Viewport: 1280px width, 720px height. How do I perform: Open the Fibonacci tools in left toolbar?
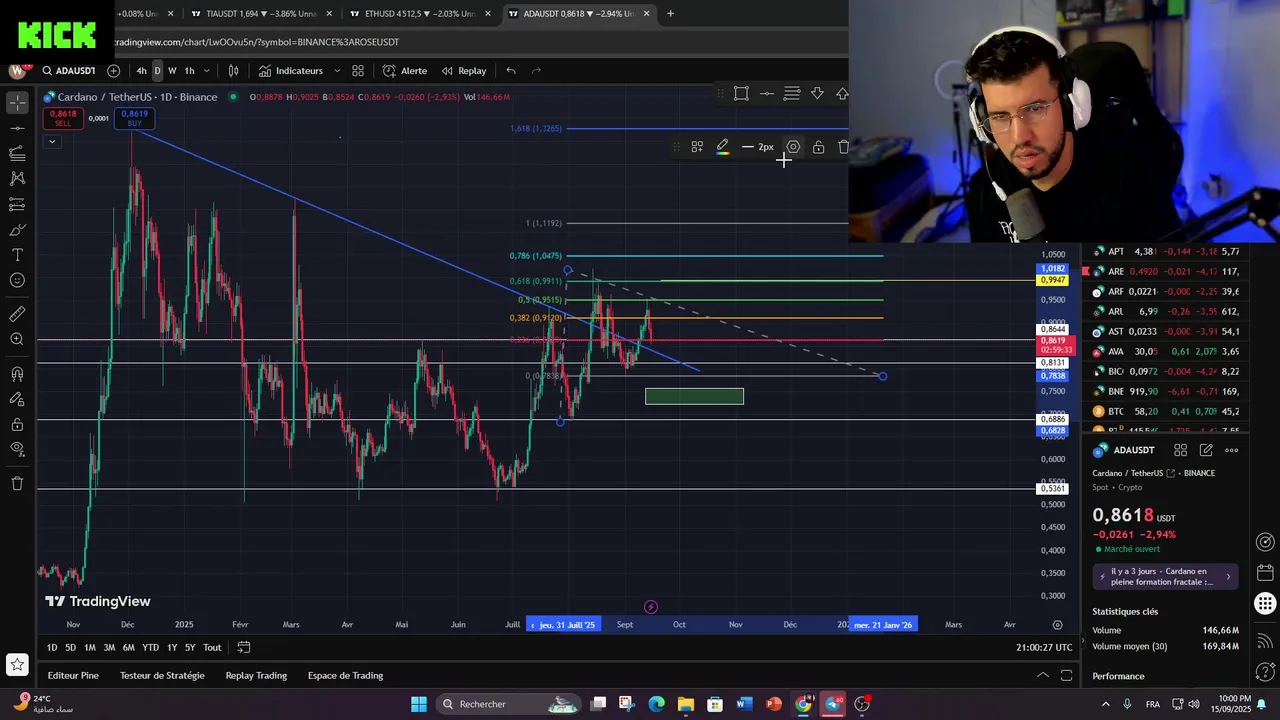[x=17, y=153]
